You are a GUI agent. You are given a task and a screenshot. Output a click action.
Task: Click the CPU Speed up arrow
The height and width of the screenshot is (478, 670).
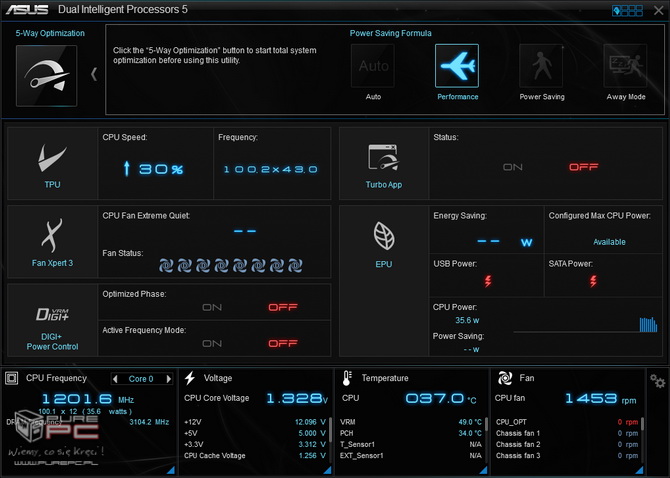126,169
